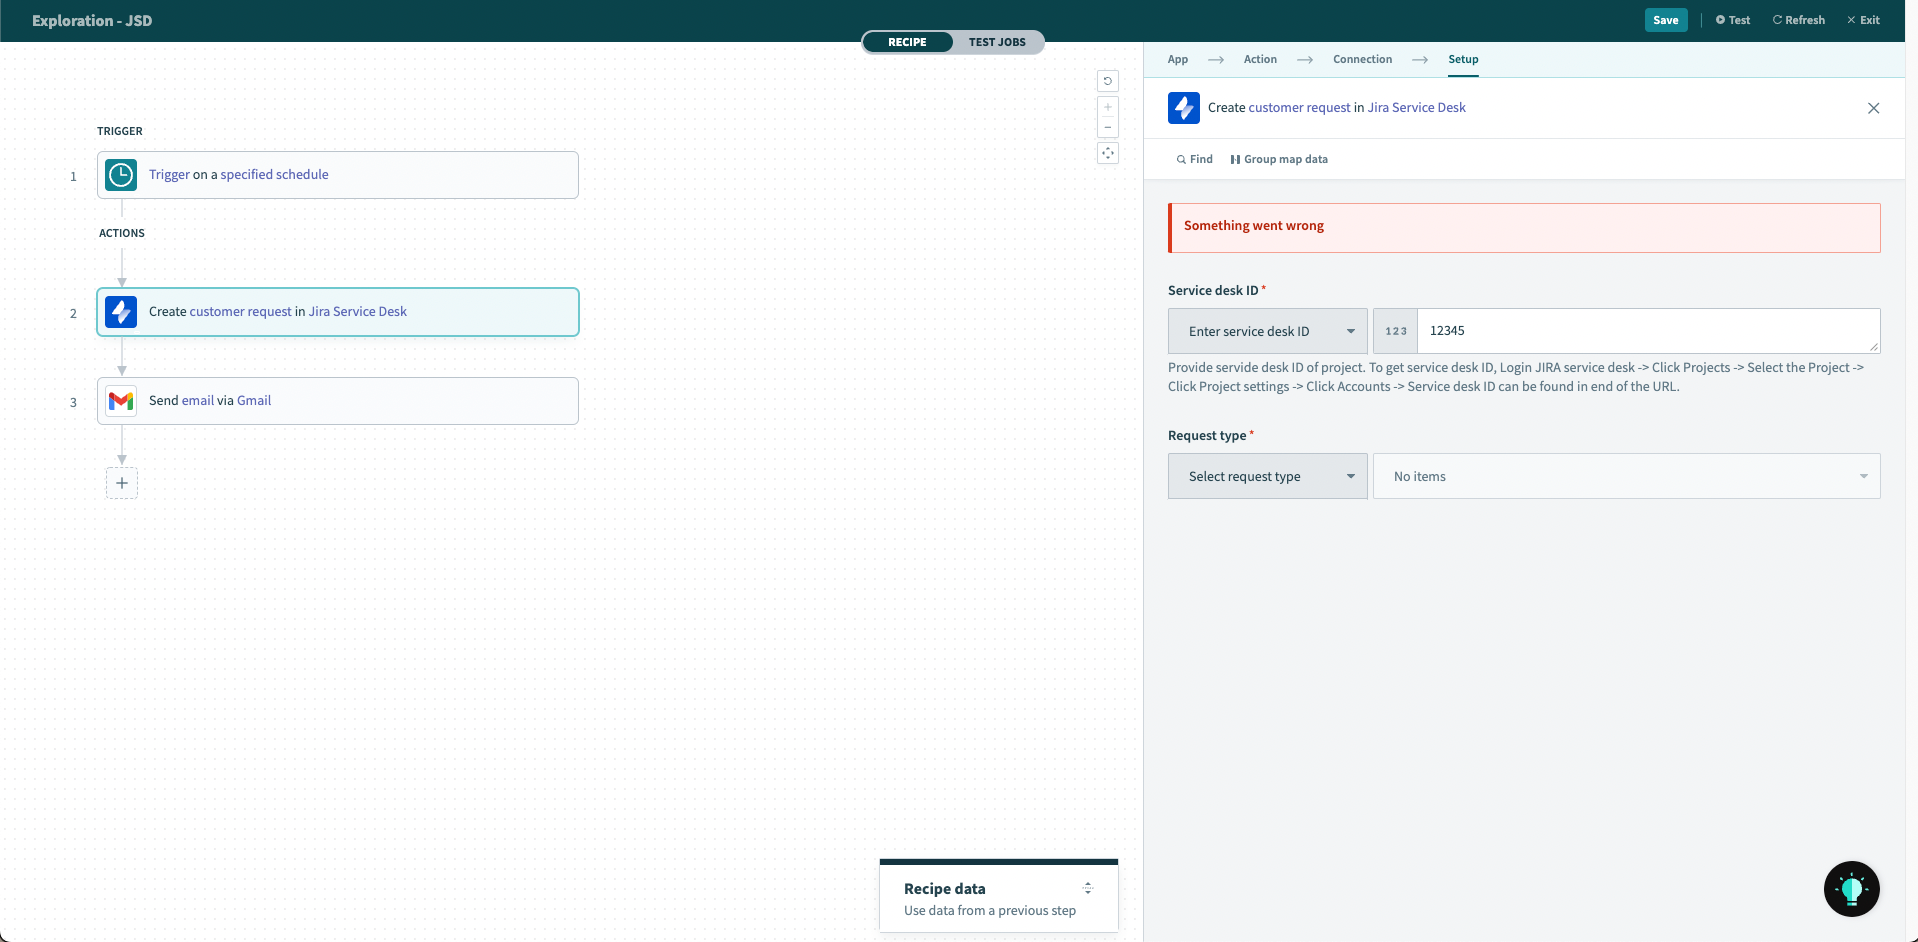Click the Jira Service Desk step icon
1918x942 pixels.
[x=121, y=312]
